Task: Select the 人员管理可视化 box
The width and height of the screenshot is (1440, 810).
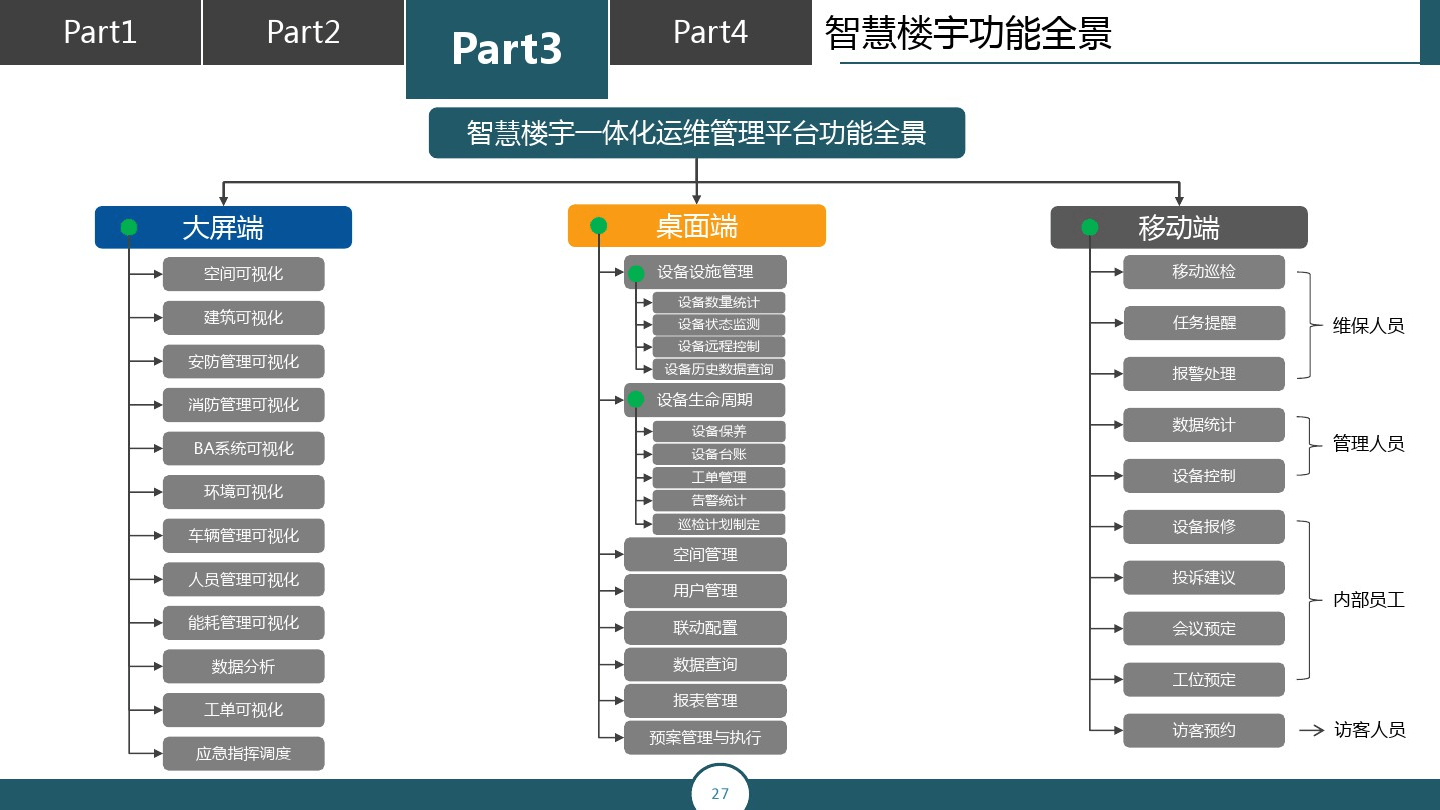Action: pos(244,579)
